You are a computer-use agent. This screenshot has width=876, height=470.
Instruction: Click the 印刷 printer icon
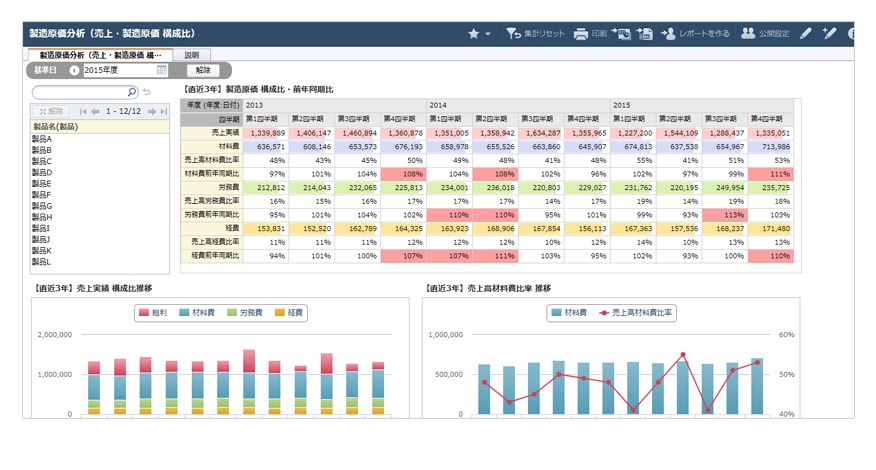pyautogui.click(x=581, y=34)
